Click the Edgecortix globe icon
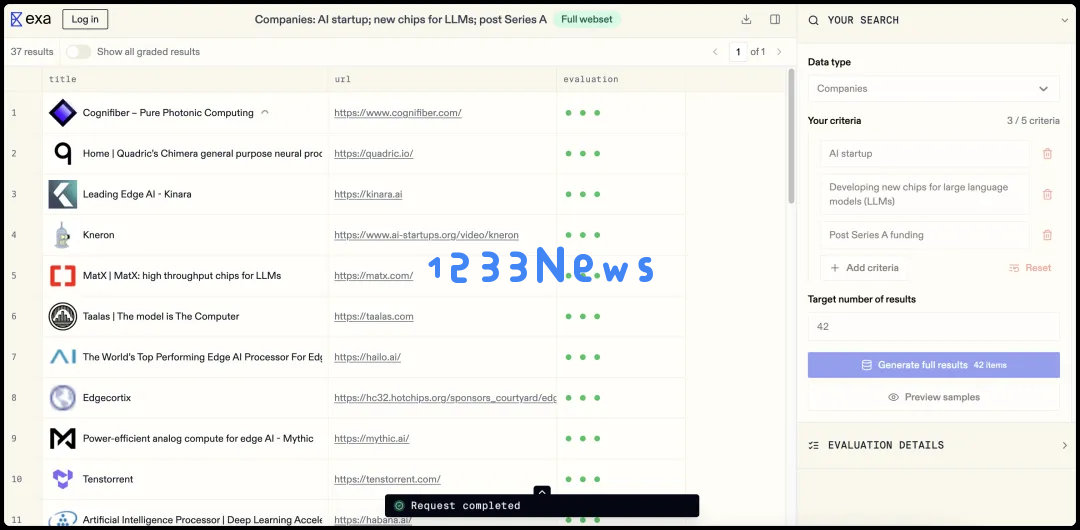The height and width of the screenshot is (530, 1080). 63,398
